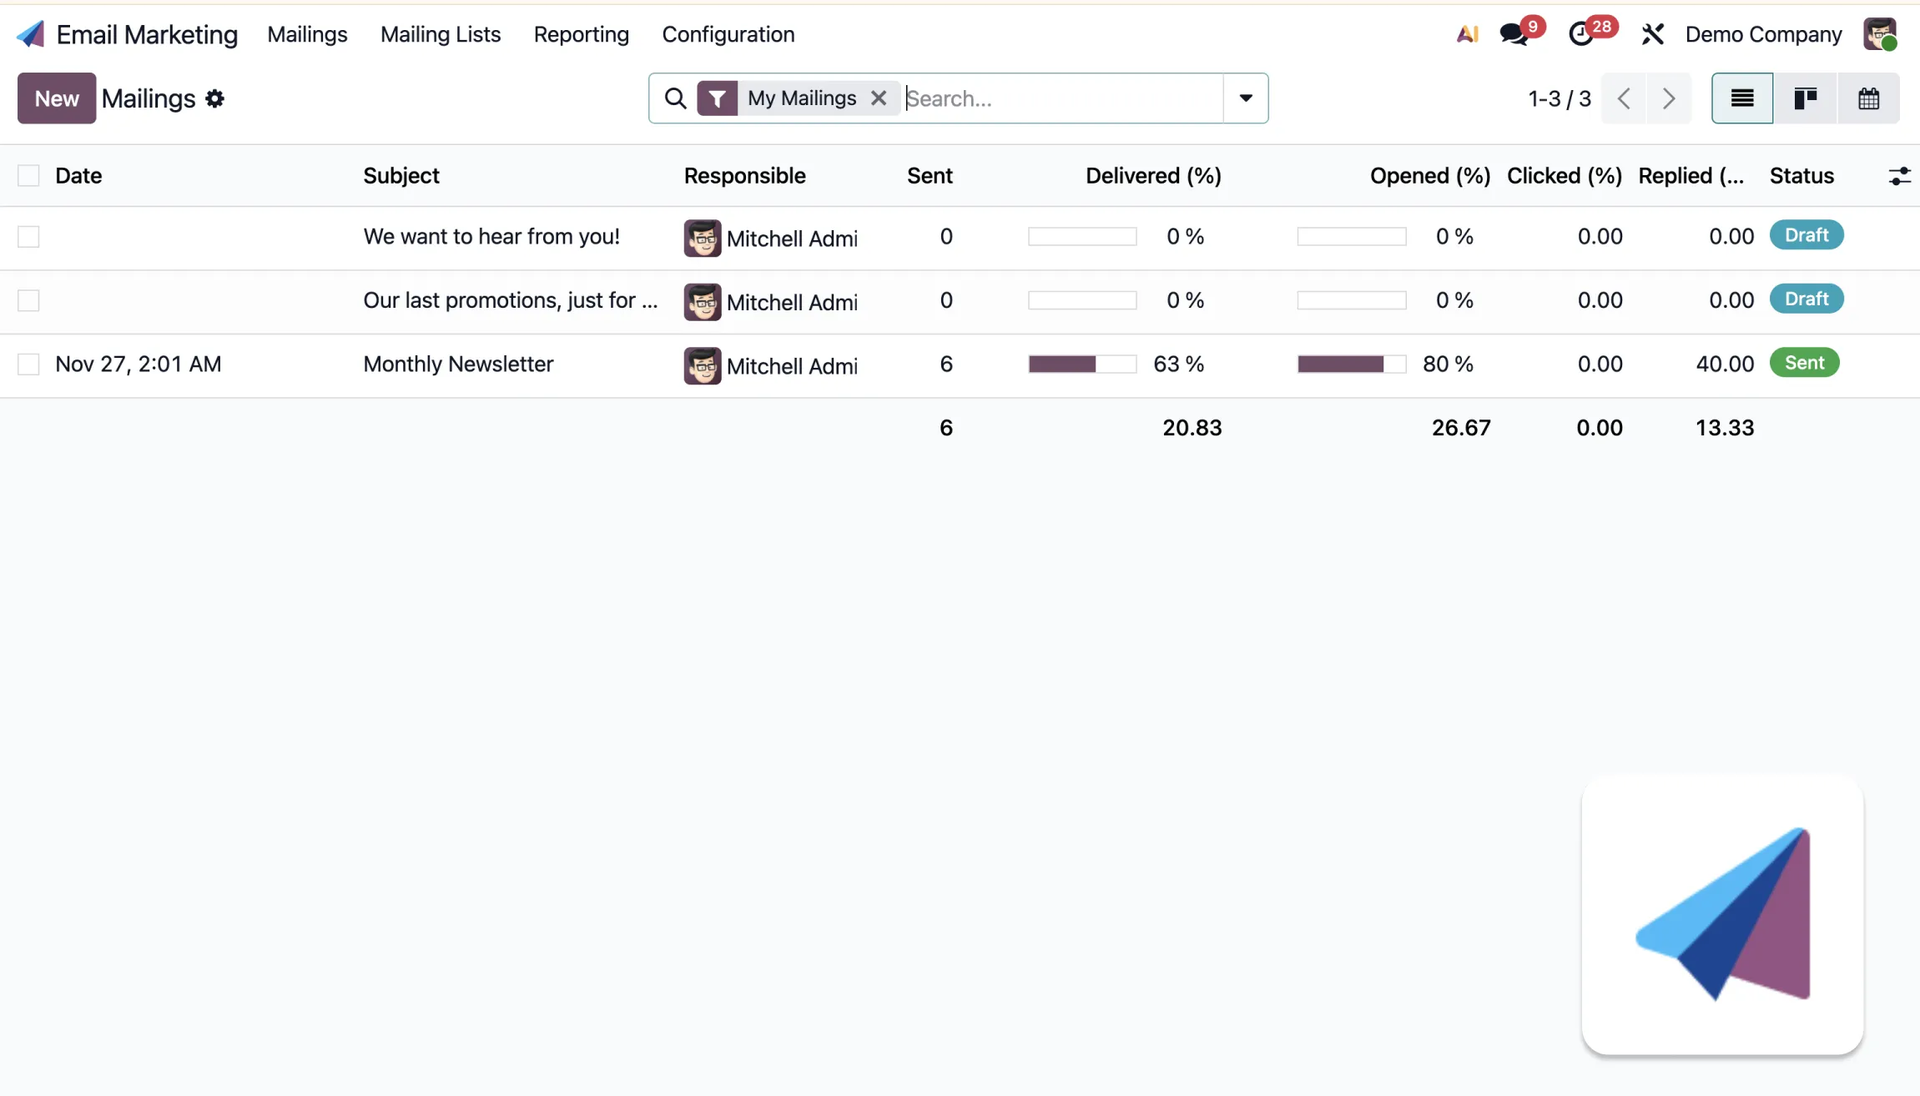This screenshot has width=1920, height=1096.
Task: Sort by Clicked (%) column header
Action: click(x=1564, y=176)
